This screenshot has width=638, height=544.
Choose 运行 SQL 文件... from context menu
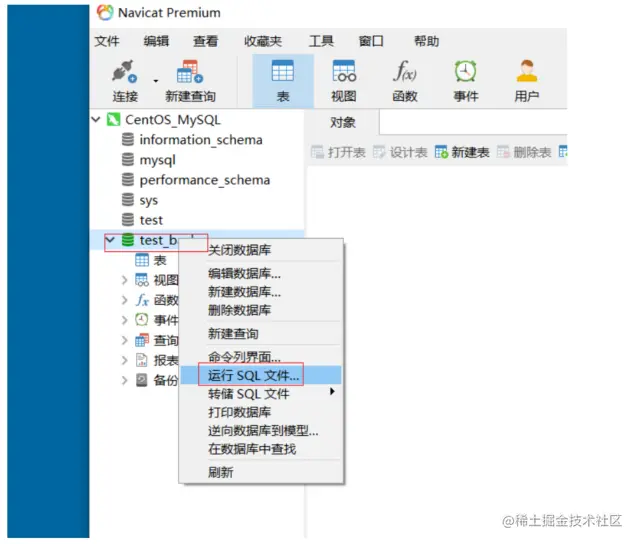[x=260, y=375]
